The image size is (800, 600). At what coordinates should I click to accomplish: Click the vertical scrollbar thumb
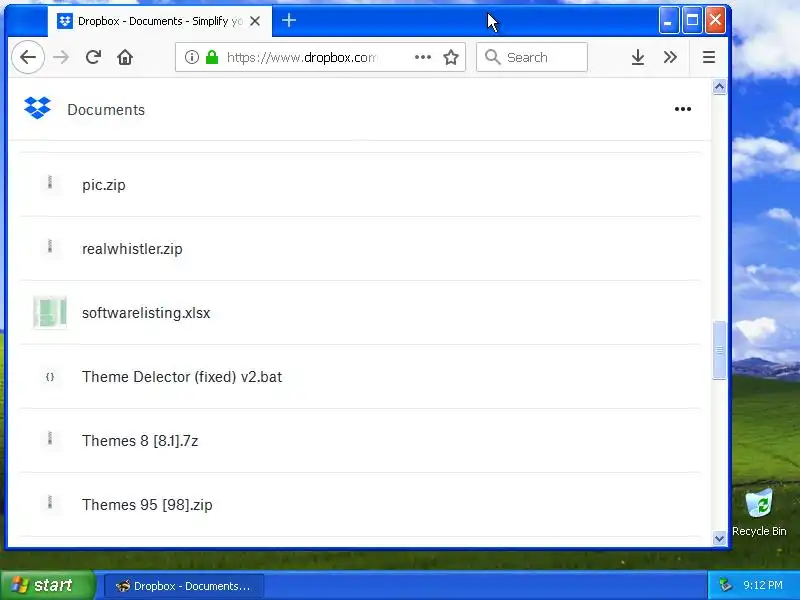pos(719,350)
